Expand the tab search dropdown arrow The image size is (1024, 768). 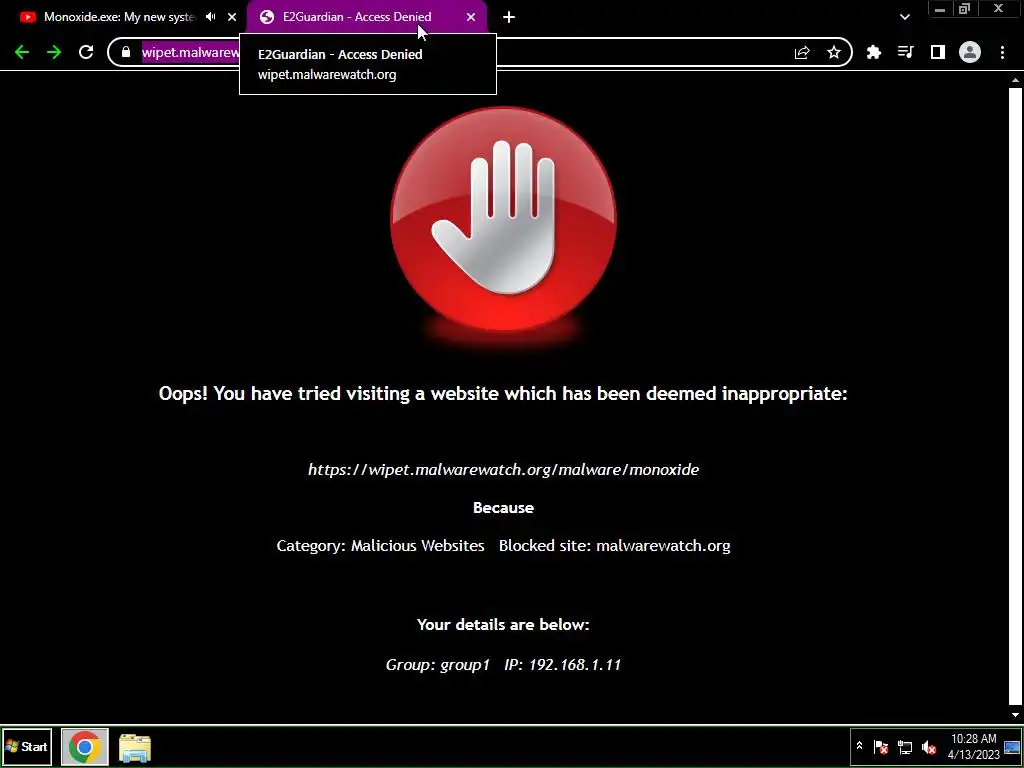tap(904, 17)
